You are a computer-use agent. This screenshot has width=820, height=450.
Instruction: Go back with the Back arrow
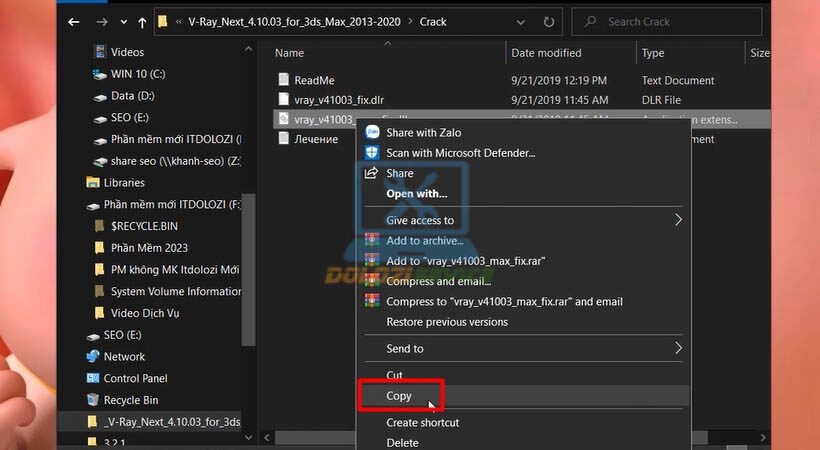tap(74, 22)
